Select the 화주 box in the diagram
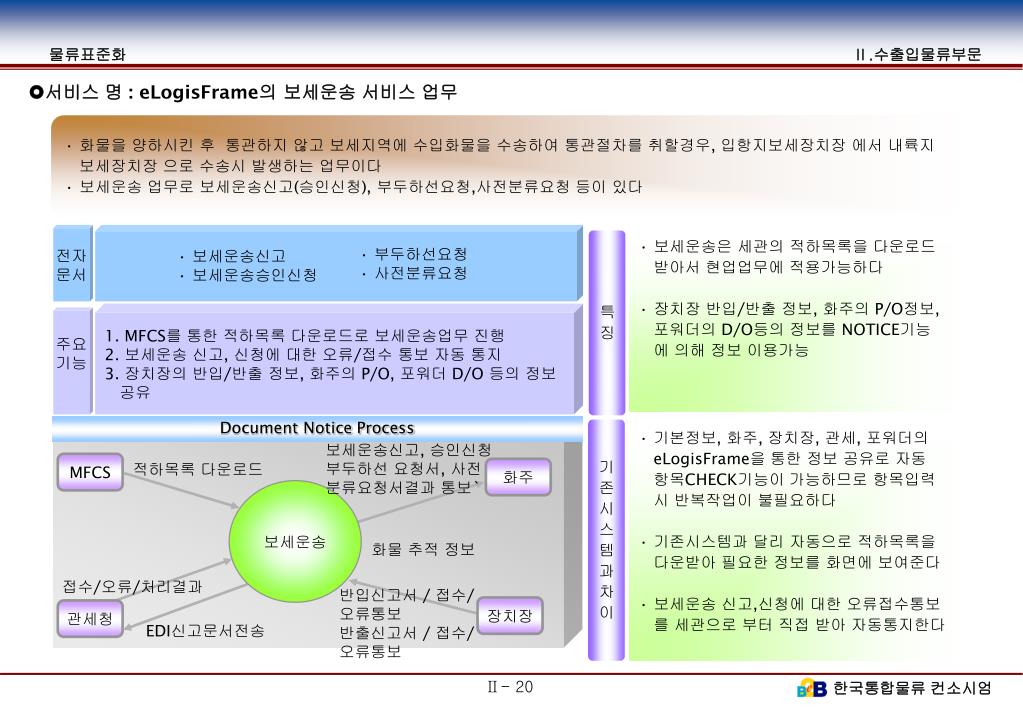The height and width of the screenshot is (708, 1023). point(518,477)
